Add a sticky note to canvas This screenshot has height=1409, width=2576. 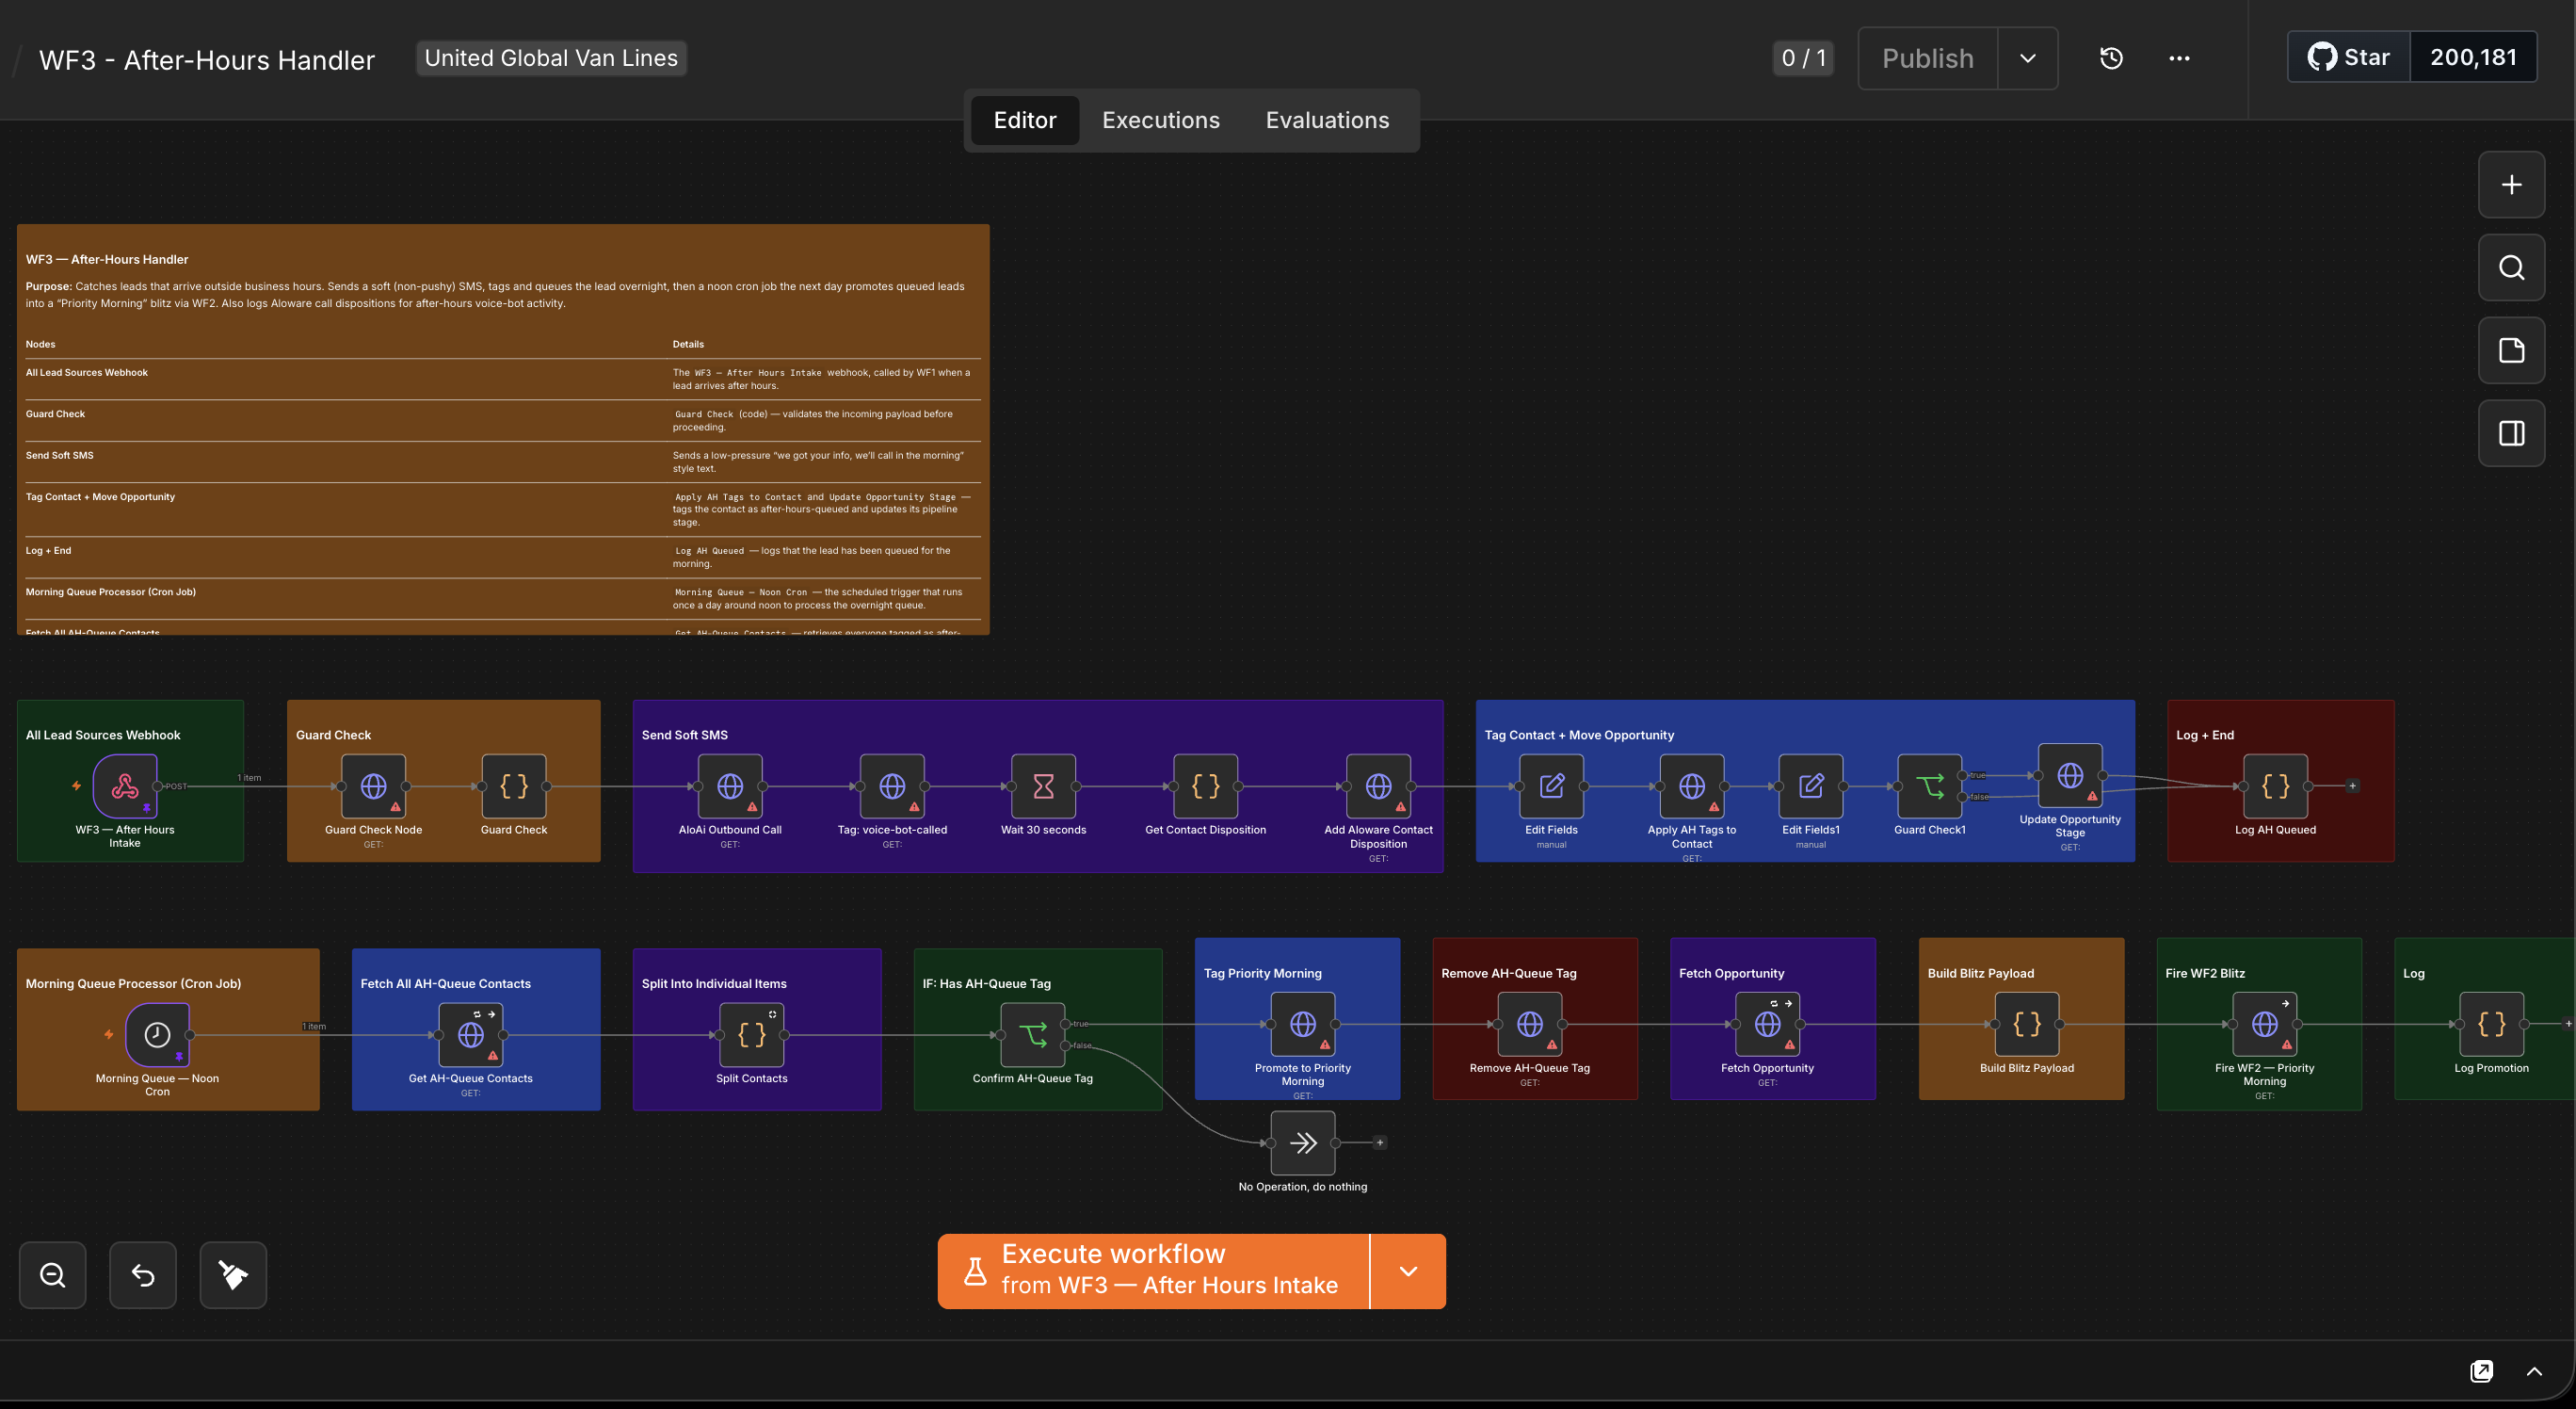2511,351
